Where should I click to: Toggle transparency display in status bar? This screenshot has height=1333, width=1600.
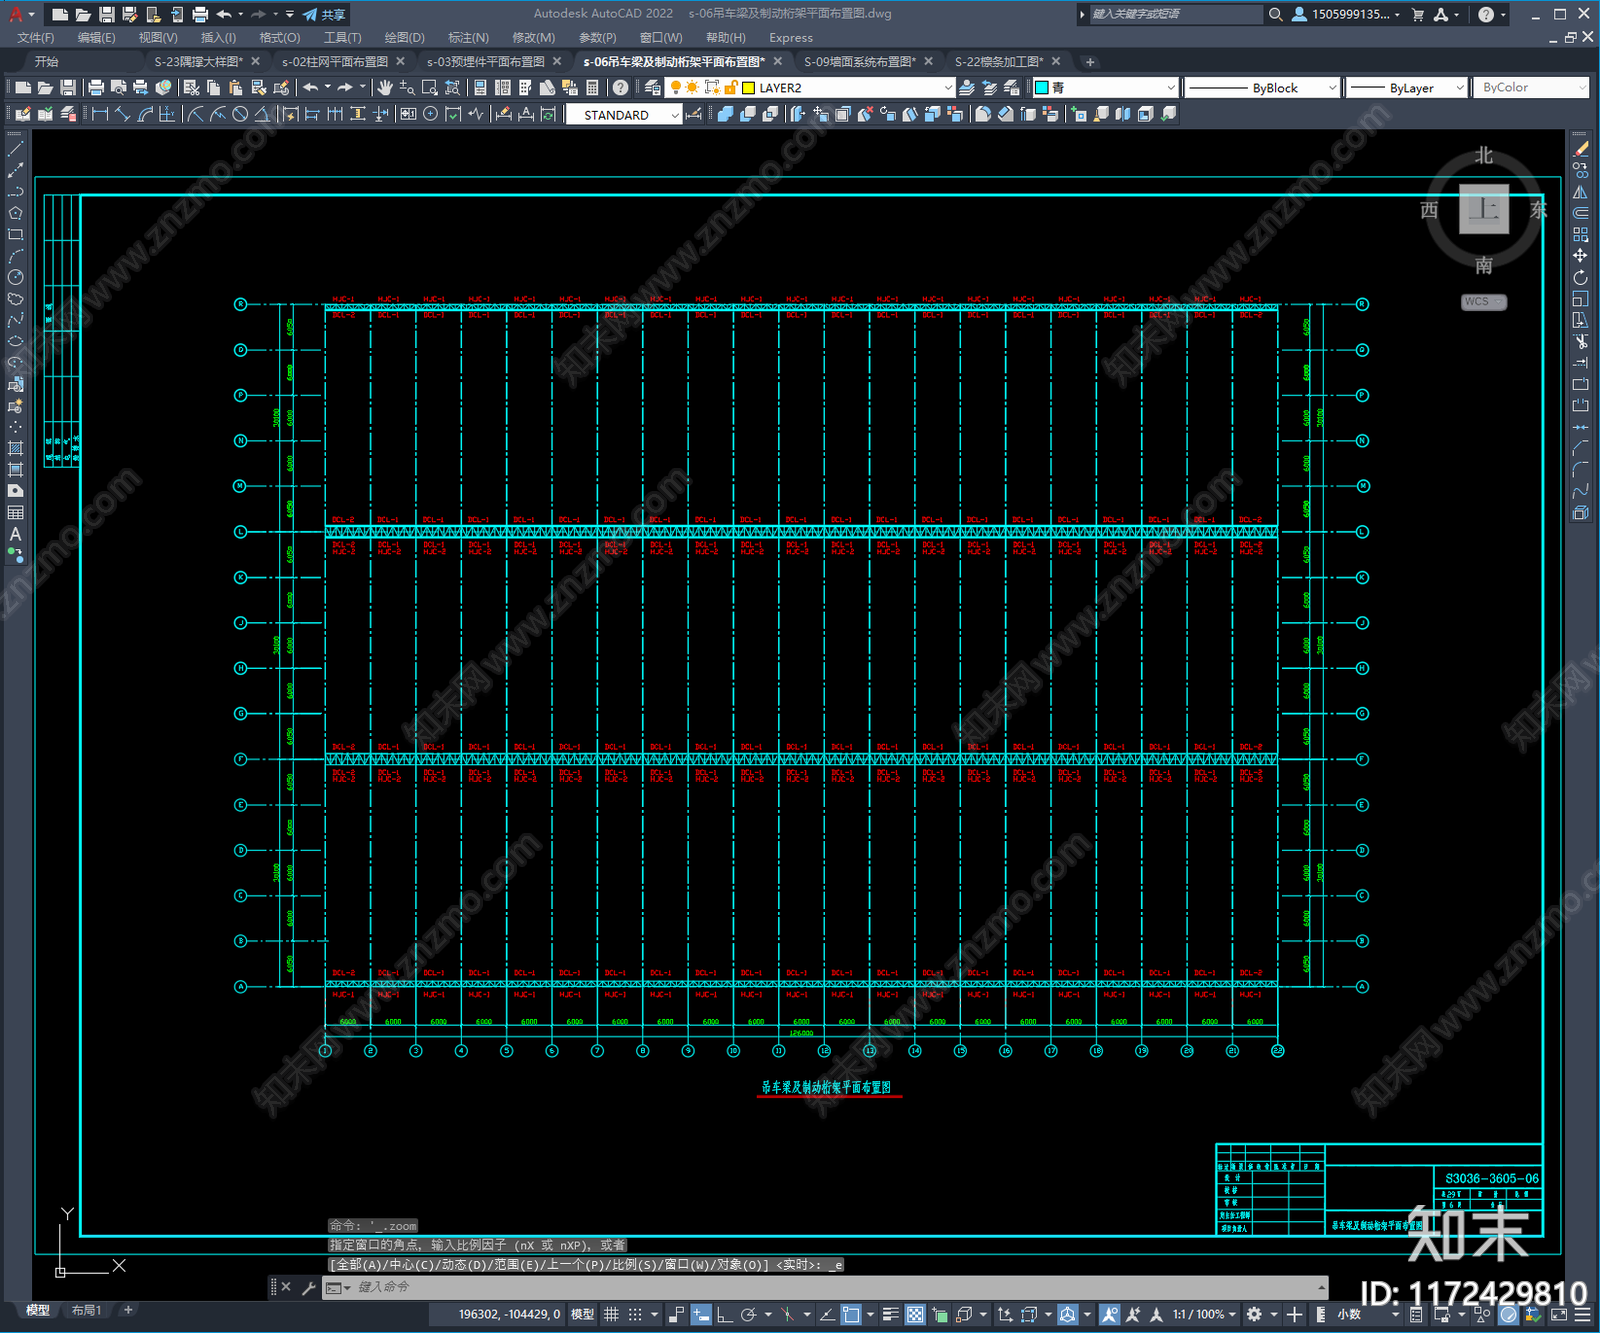[x=915, y=1315]
